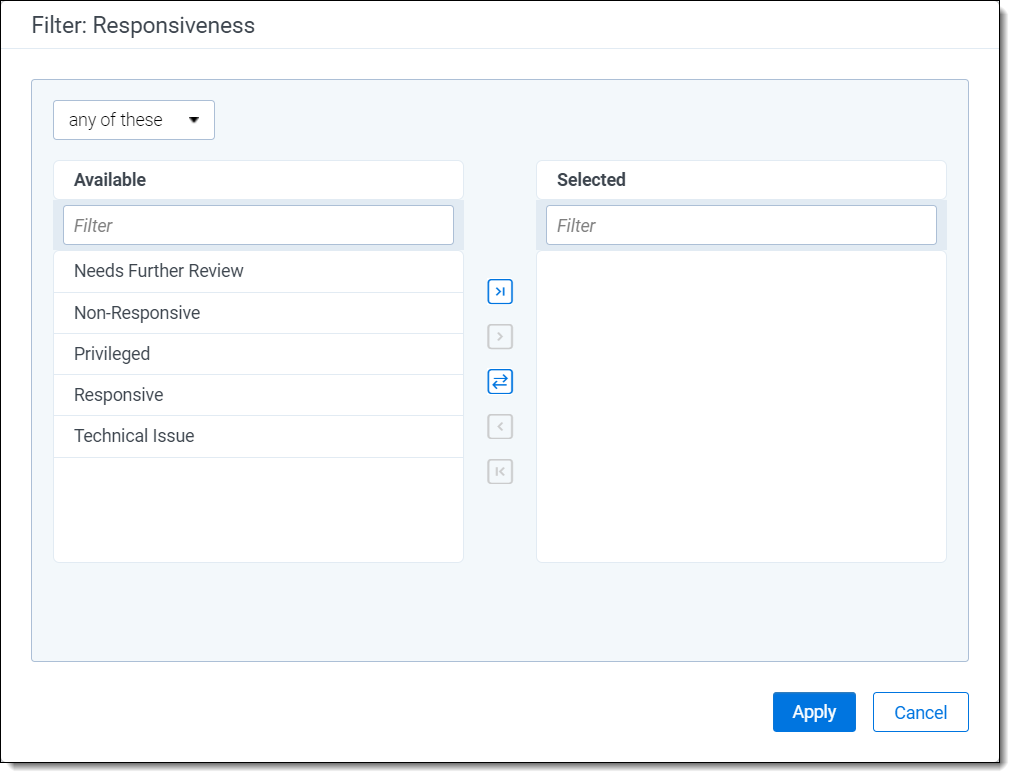Click blank space below Technical Issue
This screenshot has width=1015, height=778.
coord(258,510)
